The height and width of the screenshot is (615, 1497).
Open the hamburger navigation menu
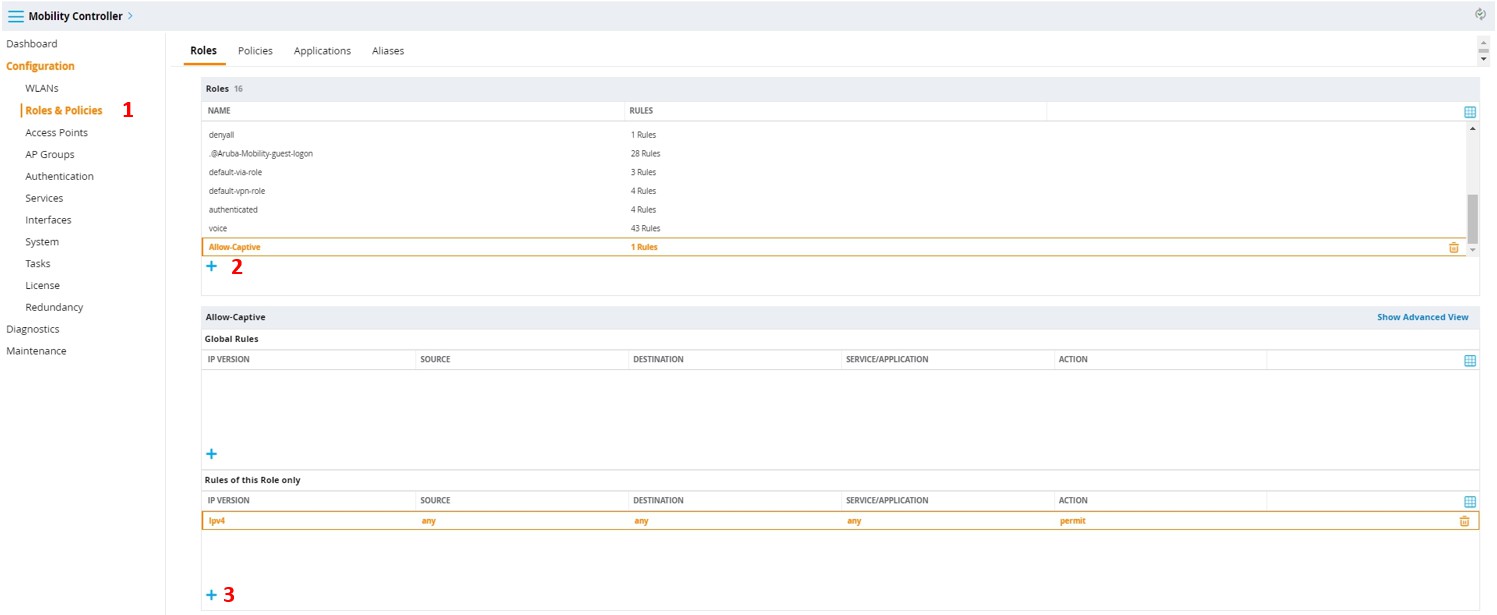pyautogui.click(x=16, y=16)
